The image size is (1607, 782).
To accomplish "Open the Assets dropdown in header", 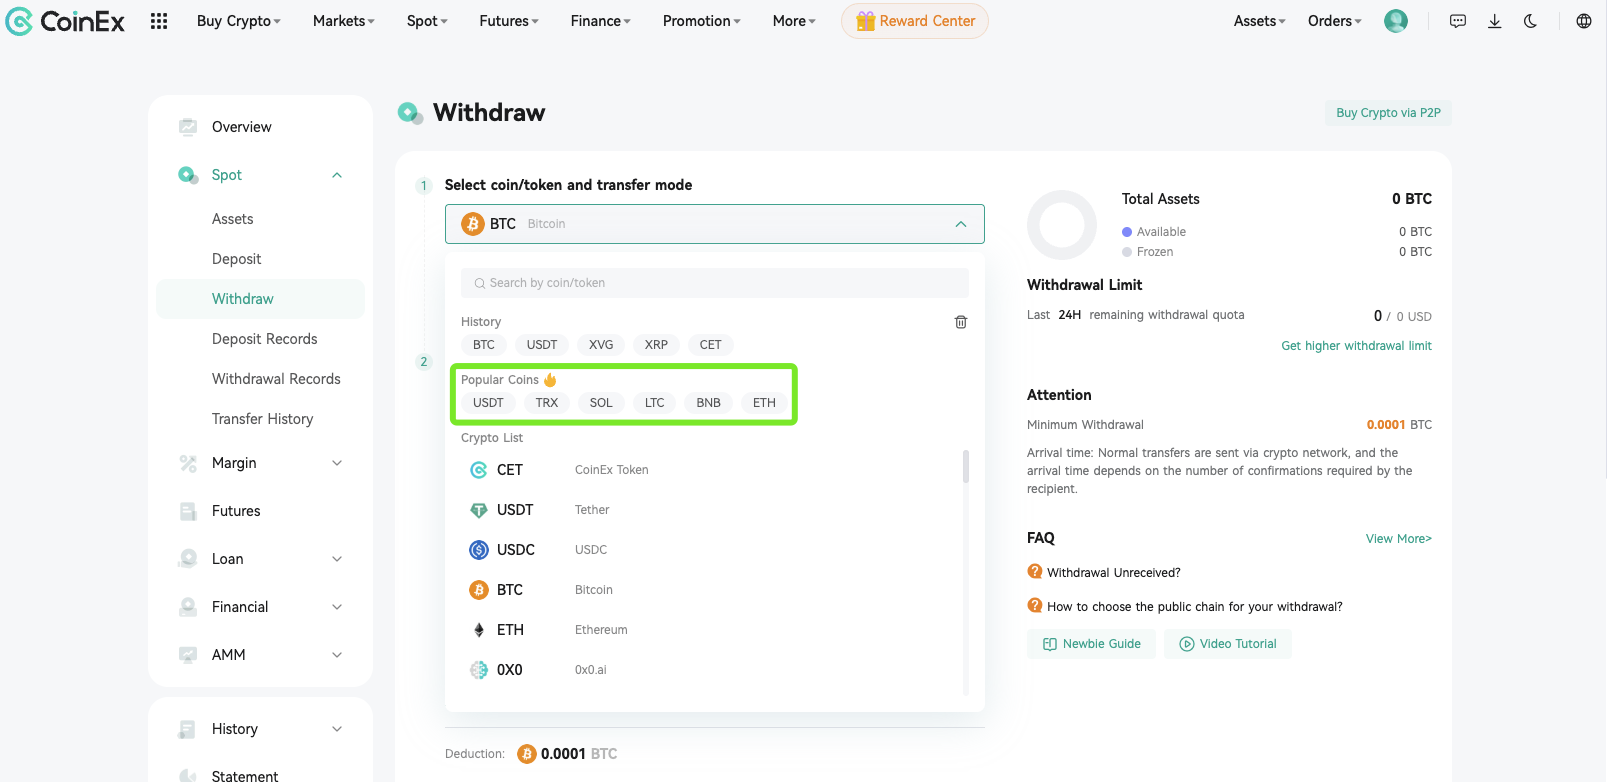I will (1259, 21).
